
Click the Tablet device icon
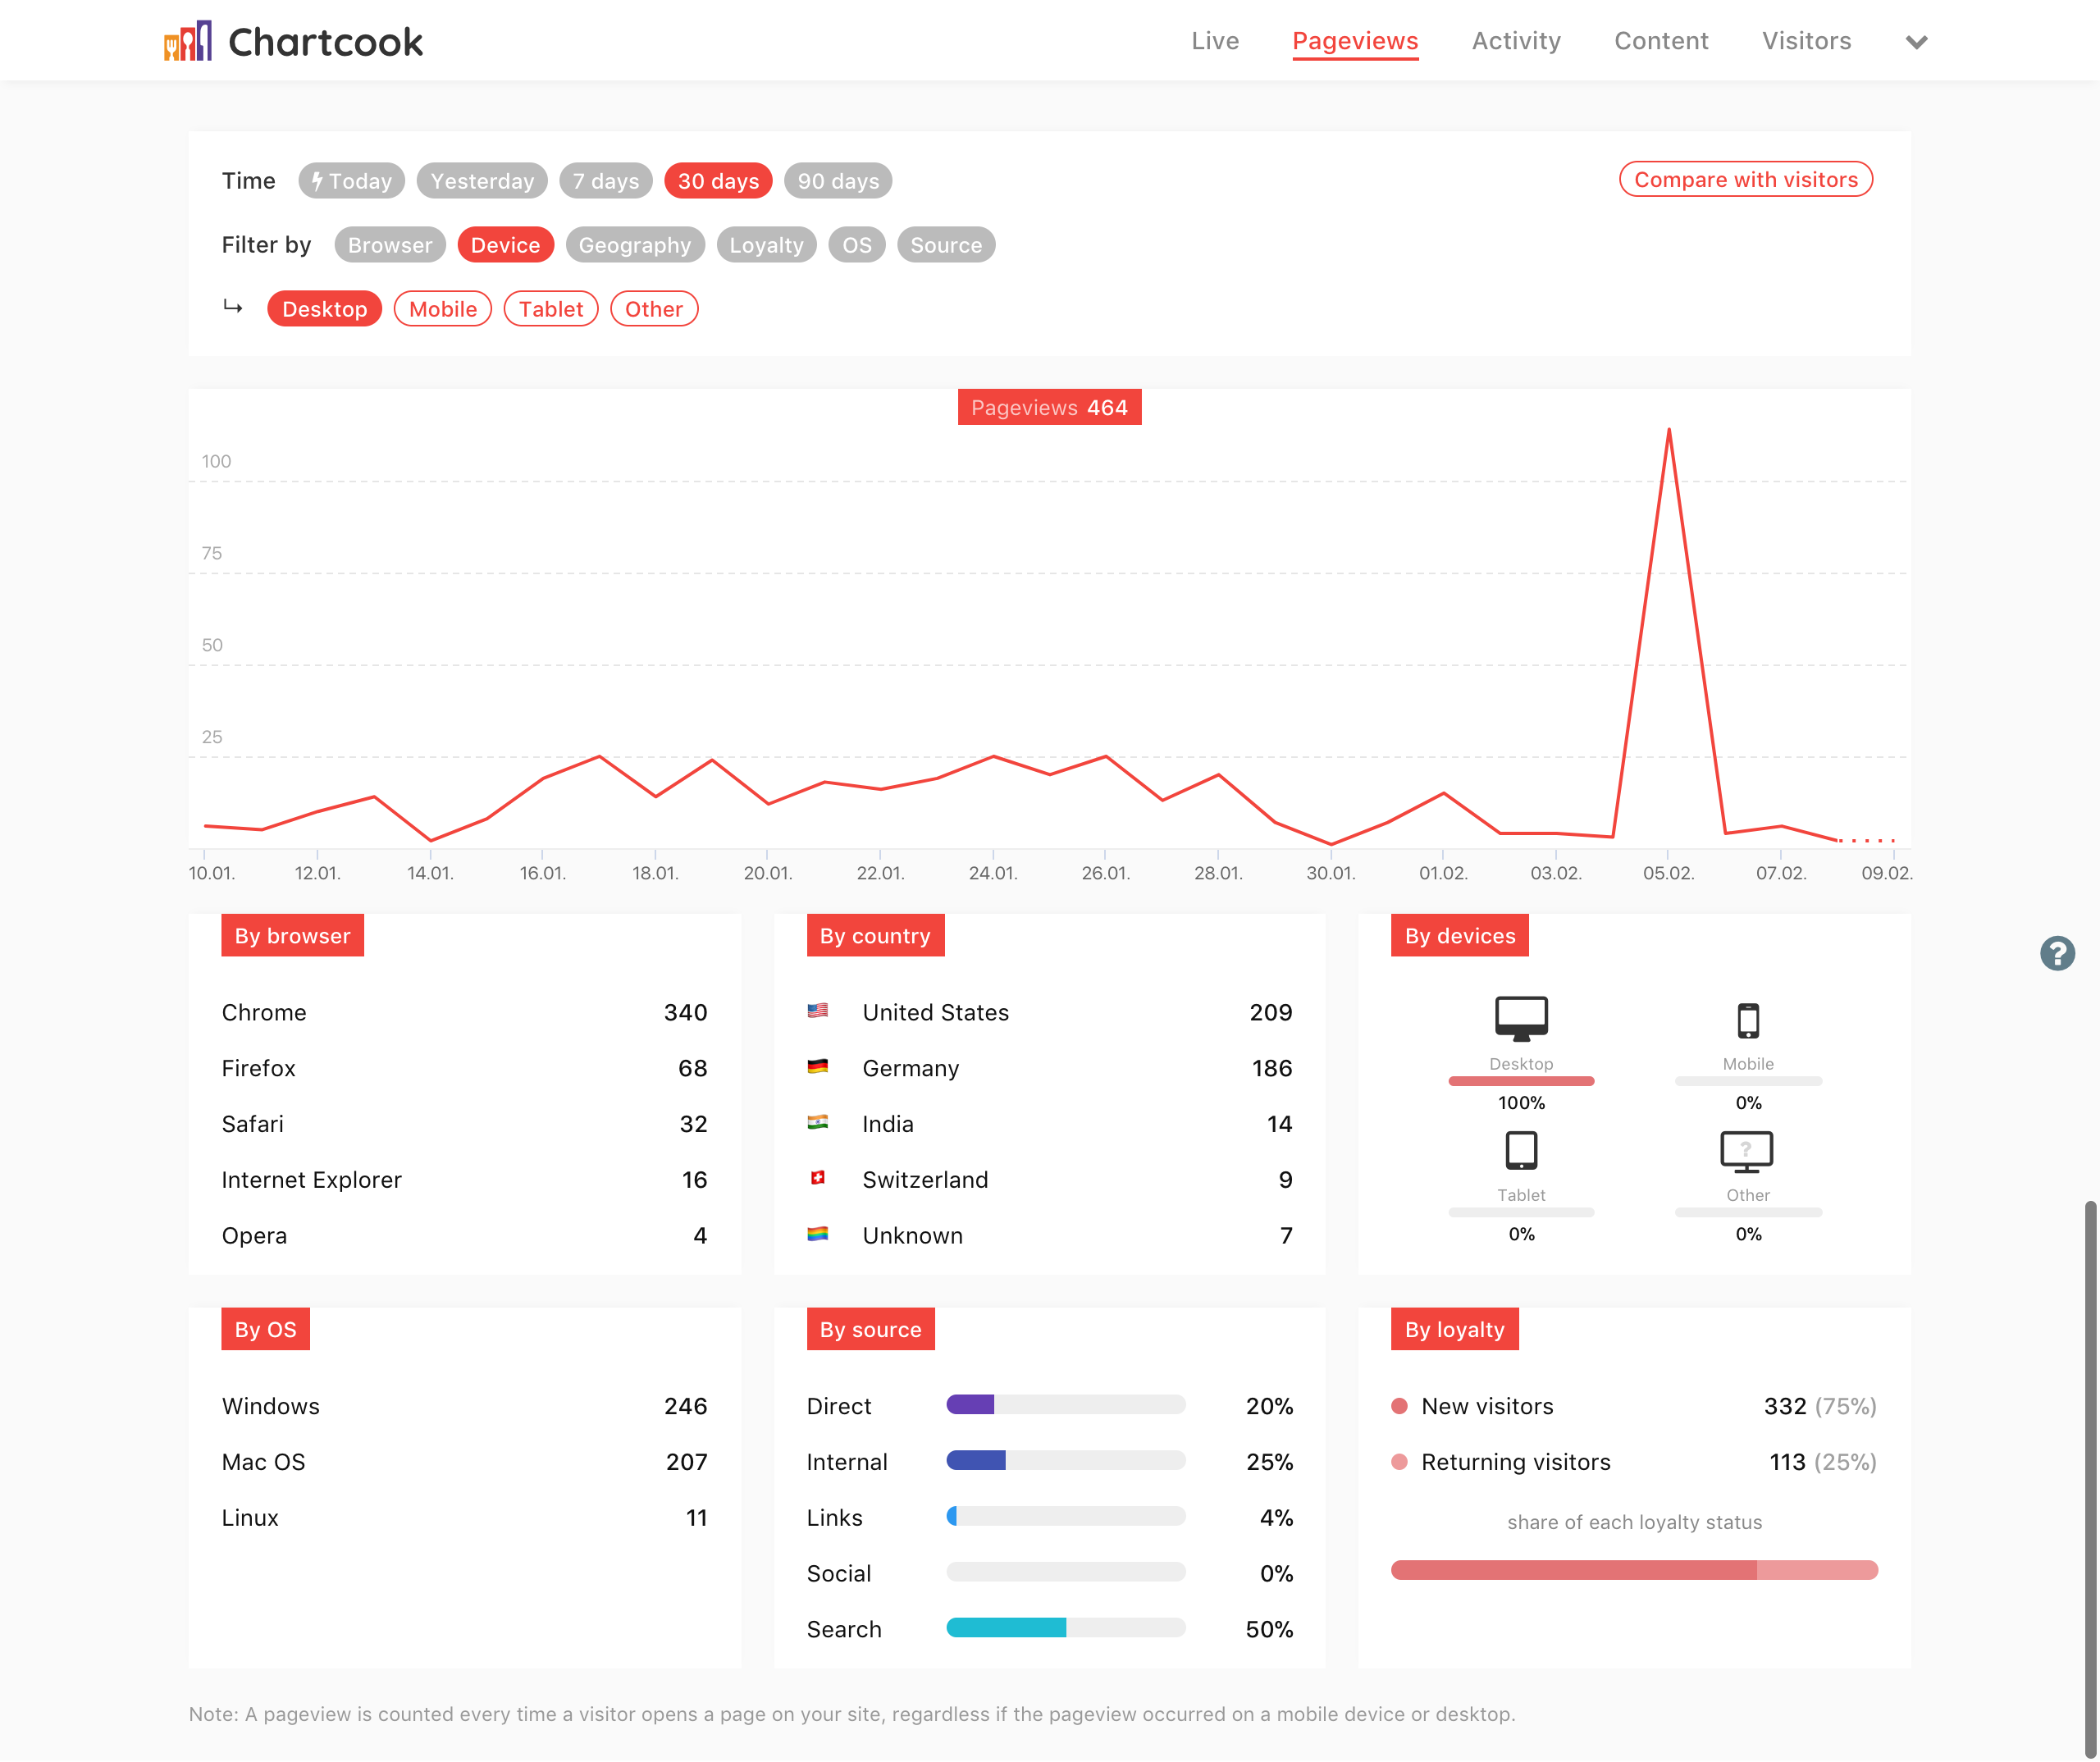1520,1151
